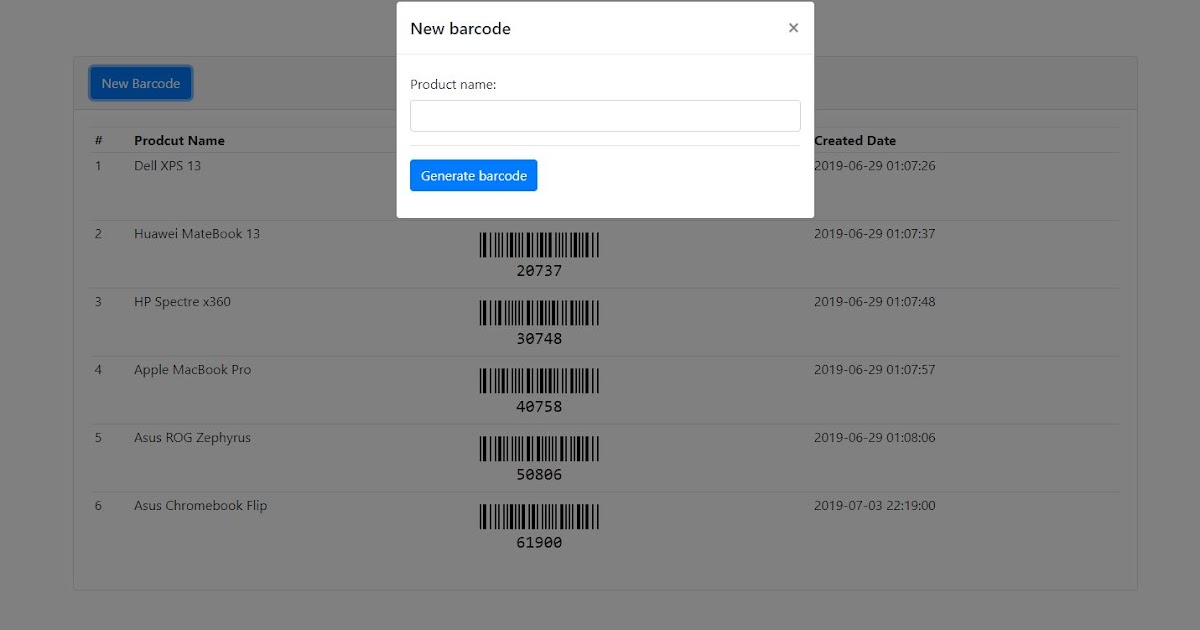This screenshot has height=630, width=1200.
Task: Focus the Product name input field
Action: click(605, 115)
